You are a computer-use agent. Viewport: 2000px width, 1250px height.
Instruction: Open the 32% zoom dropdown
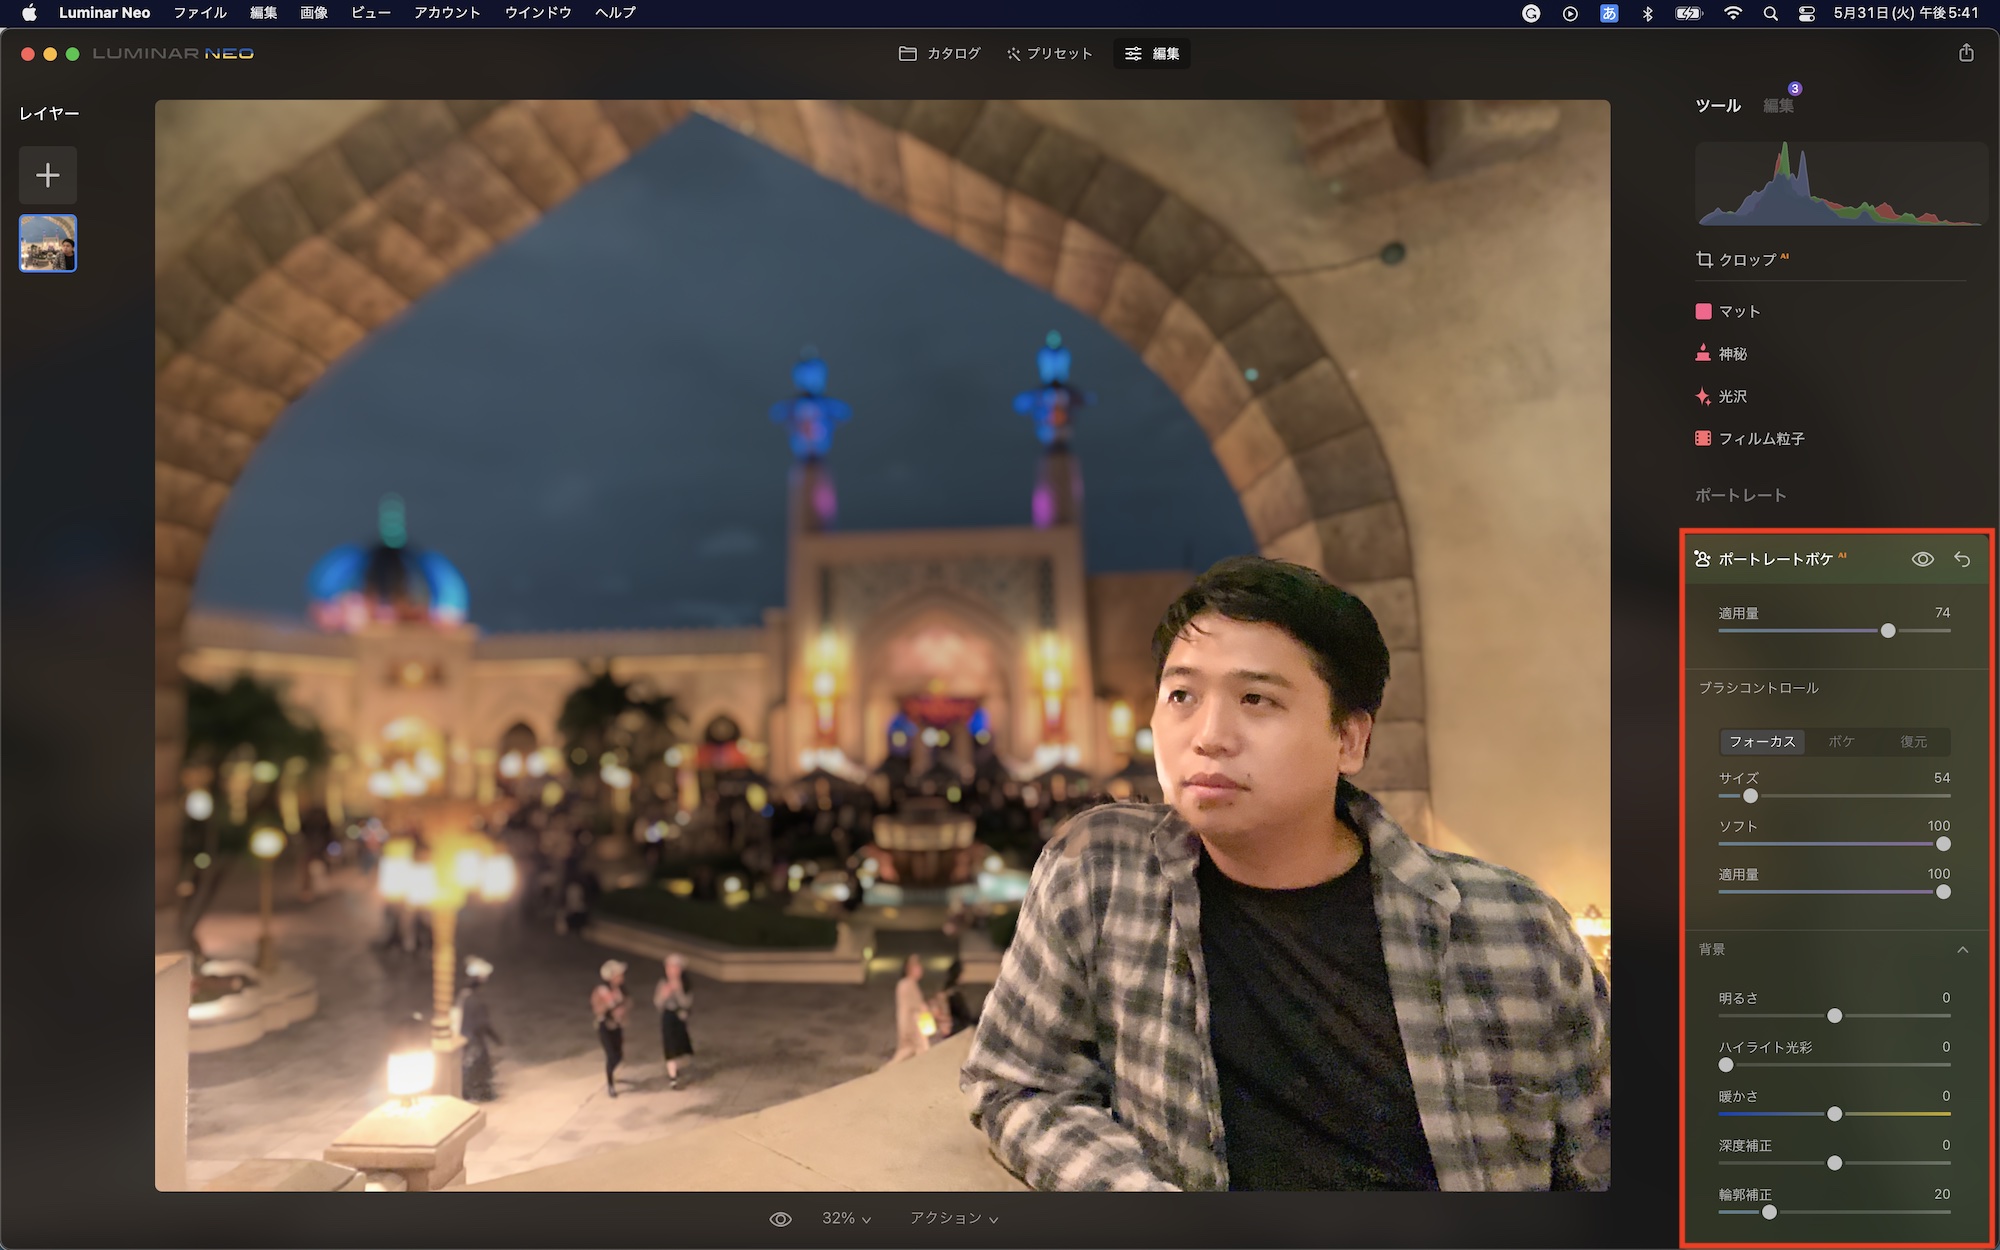click(x=846, y=1219)
